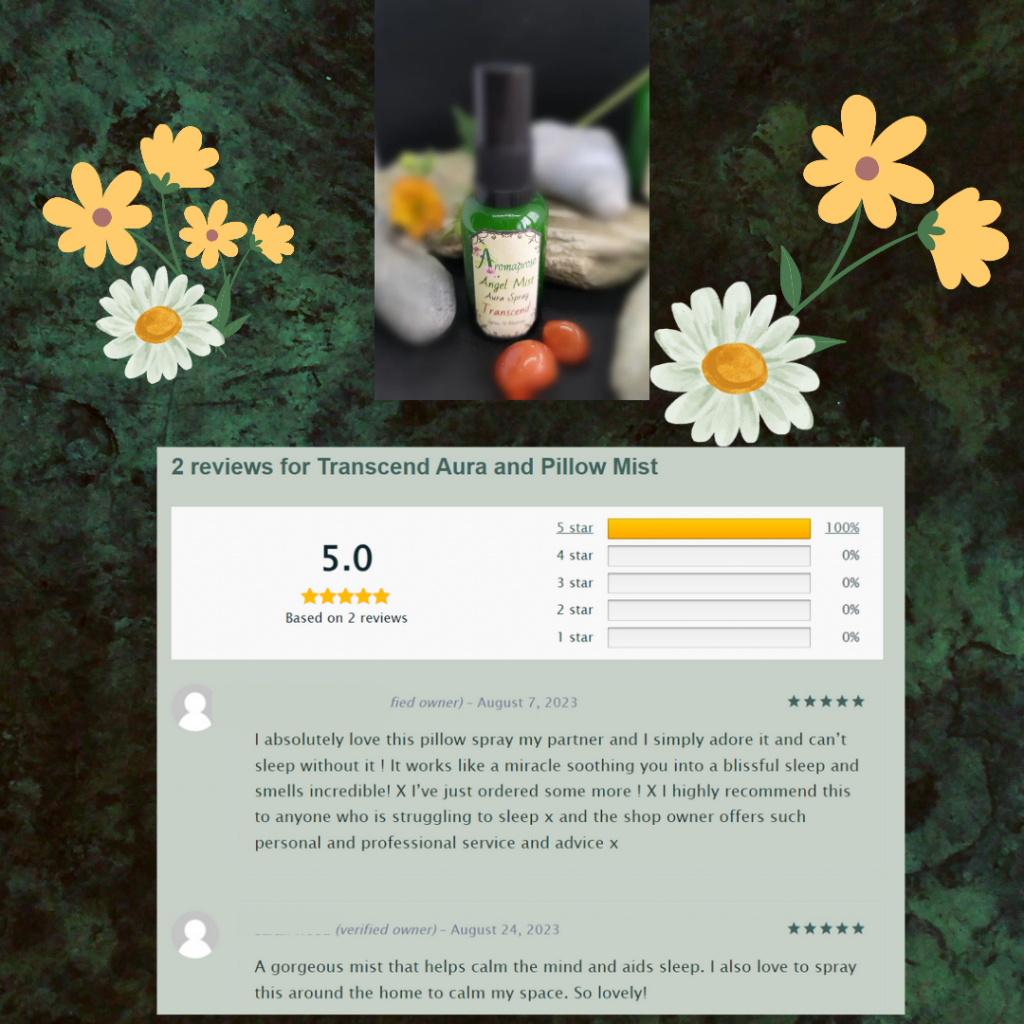Click the five-star rating on August 24 review
Viewport: 1024px width, 1024px height.
click(826, 928)
